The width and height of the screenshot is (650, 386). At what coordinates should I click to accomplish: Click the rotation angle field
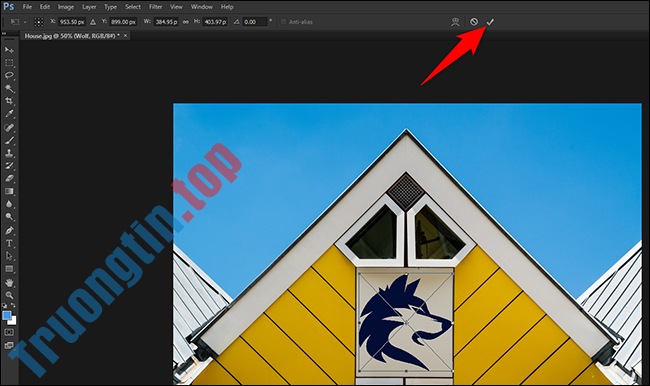[x=255, y=22]
